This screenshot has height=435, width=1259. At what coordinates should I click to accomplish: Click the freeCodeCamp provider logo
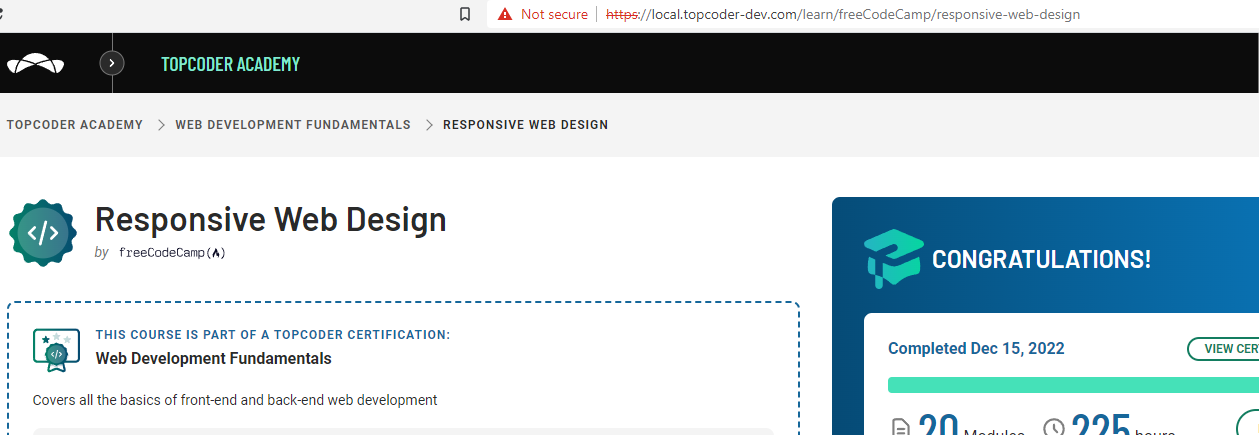(x=172, y=253)
